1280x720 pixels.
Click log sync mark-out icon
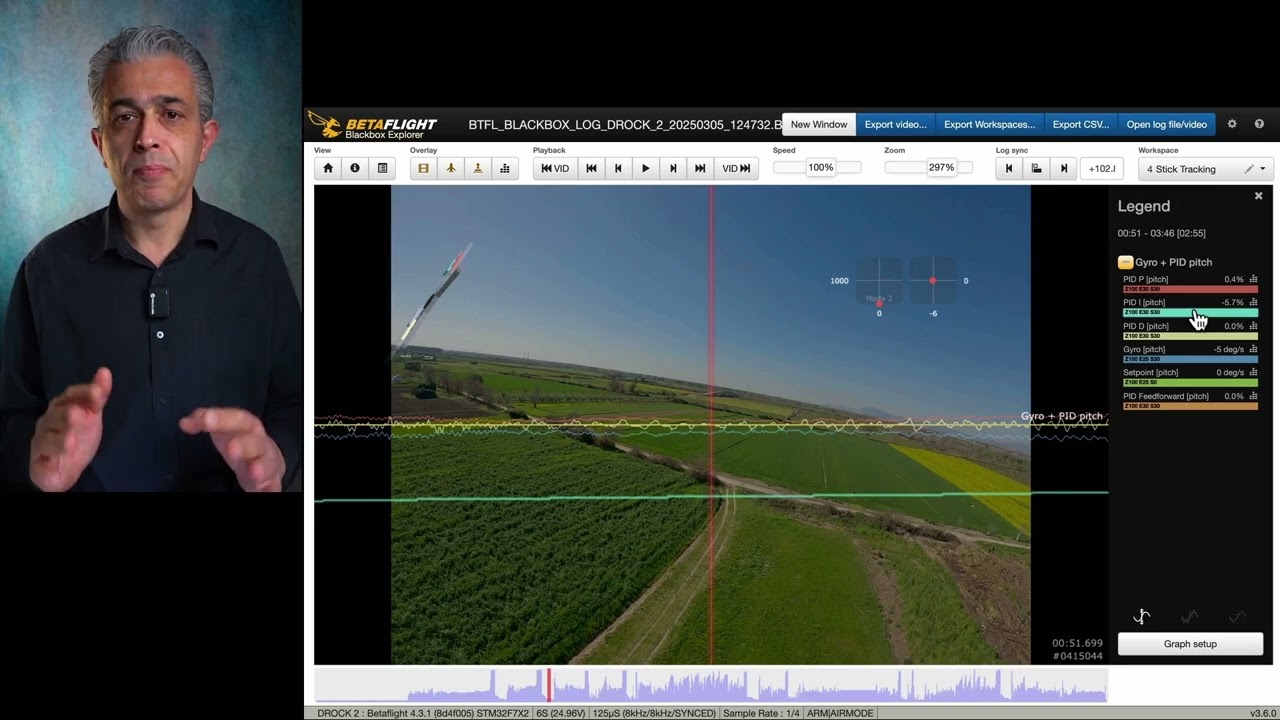point(1064,168)
